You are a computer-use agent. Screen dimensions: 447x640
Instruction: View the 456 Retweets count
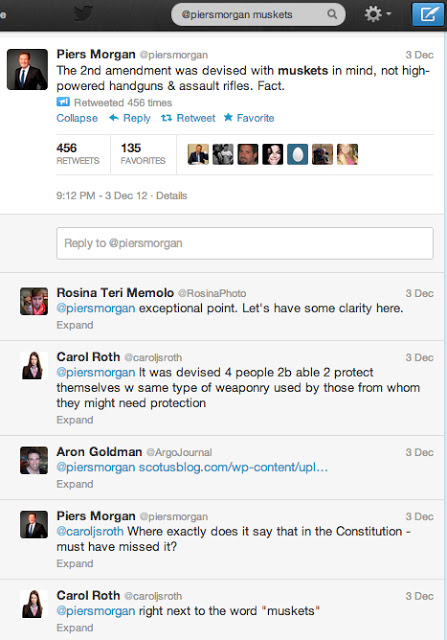pos(78,154)
